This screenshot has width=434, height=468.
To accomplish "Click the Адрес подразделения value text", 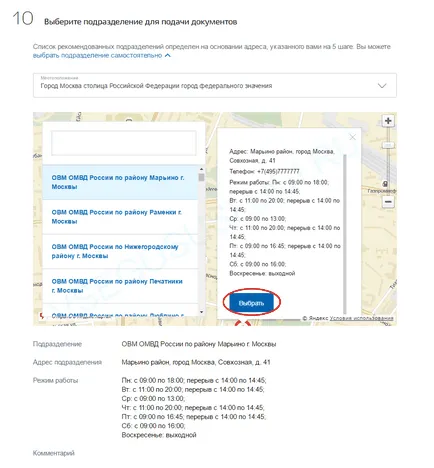I will point(196,362).
